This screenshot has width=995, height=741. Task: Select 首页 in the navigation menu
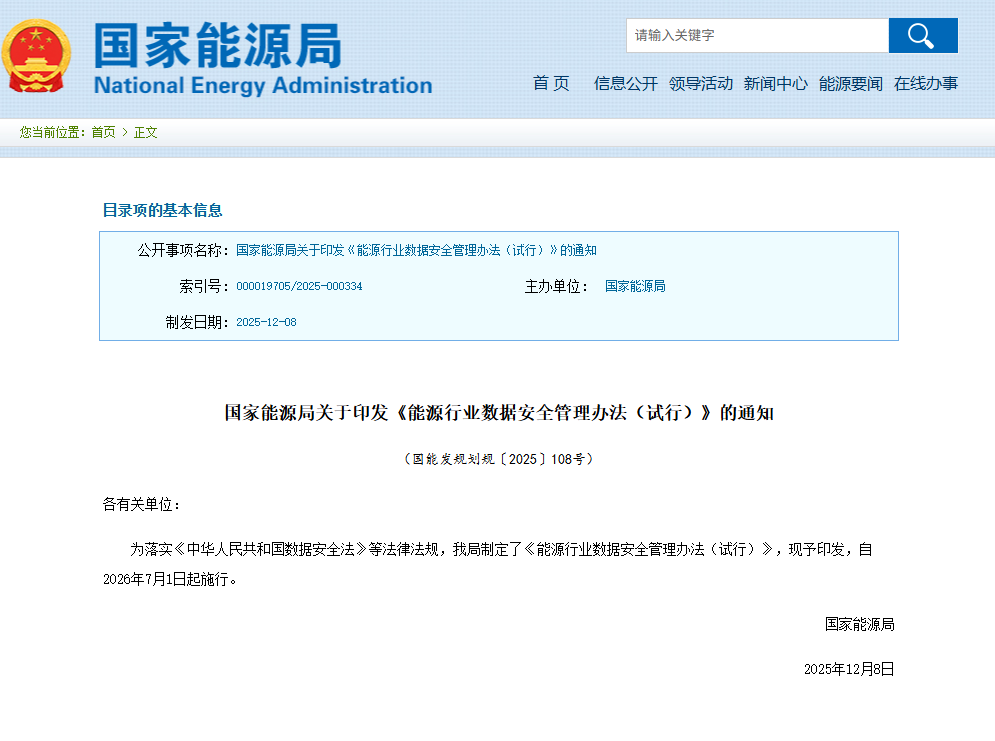551,84
